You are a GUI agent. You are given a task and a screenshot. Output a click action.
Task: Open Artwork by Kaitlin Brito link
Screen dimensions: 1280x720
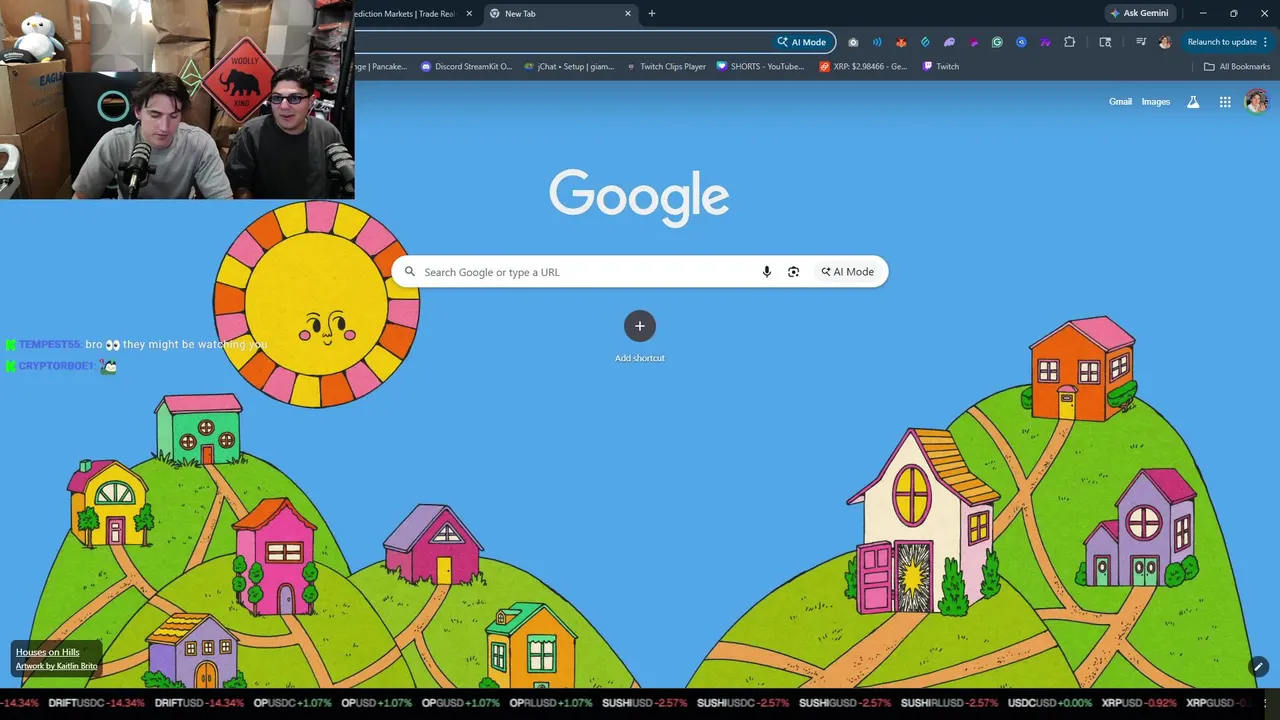coord(57,666)
